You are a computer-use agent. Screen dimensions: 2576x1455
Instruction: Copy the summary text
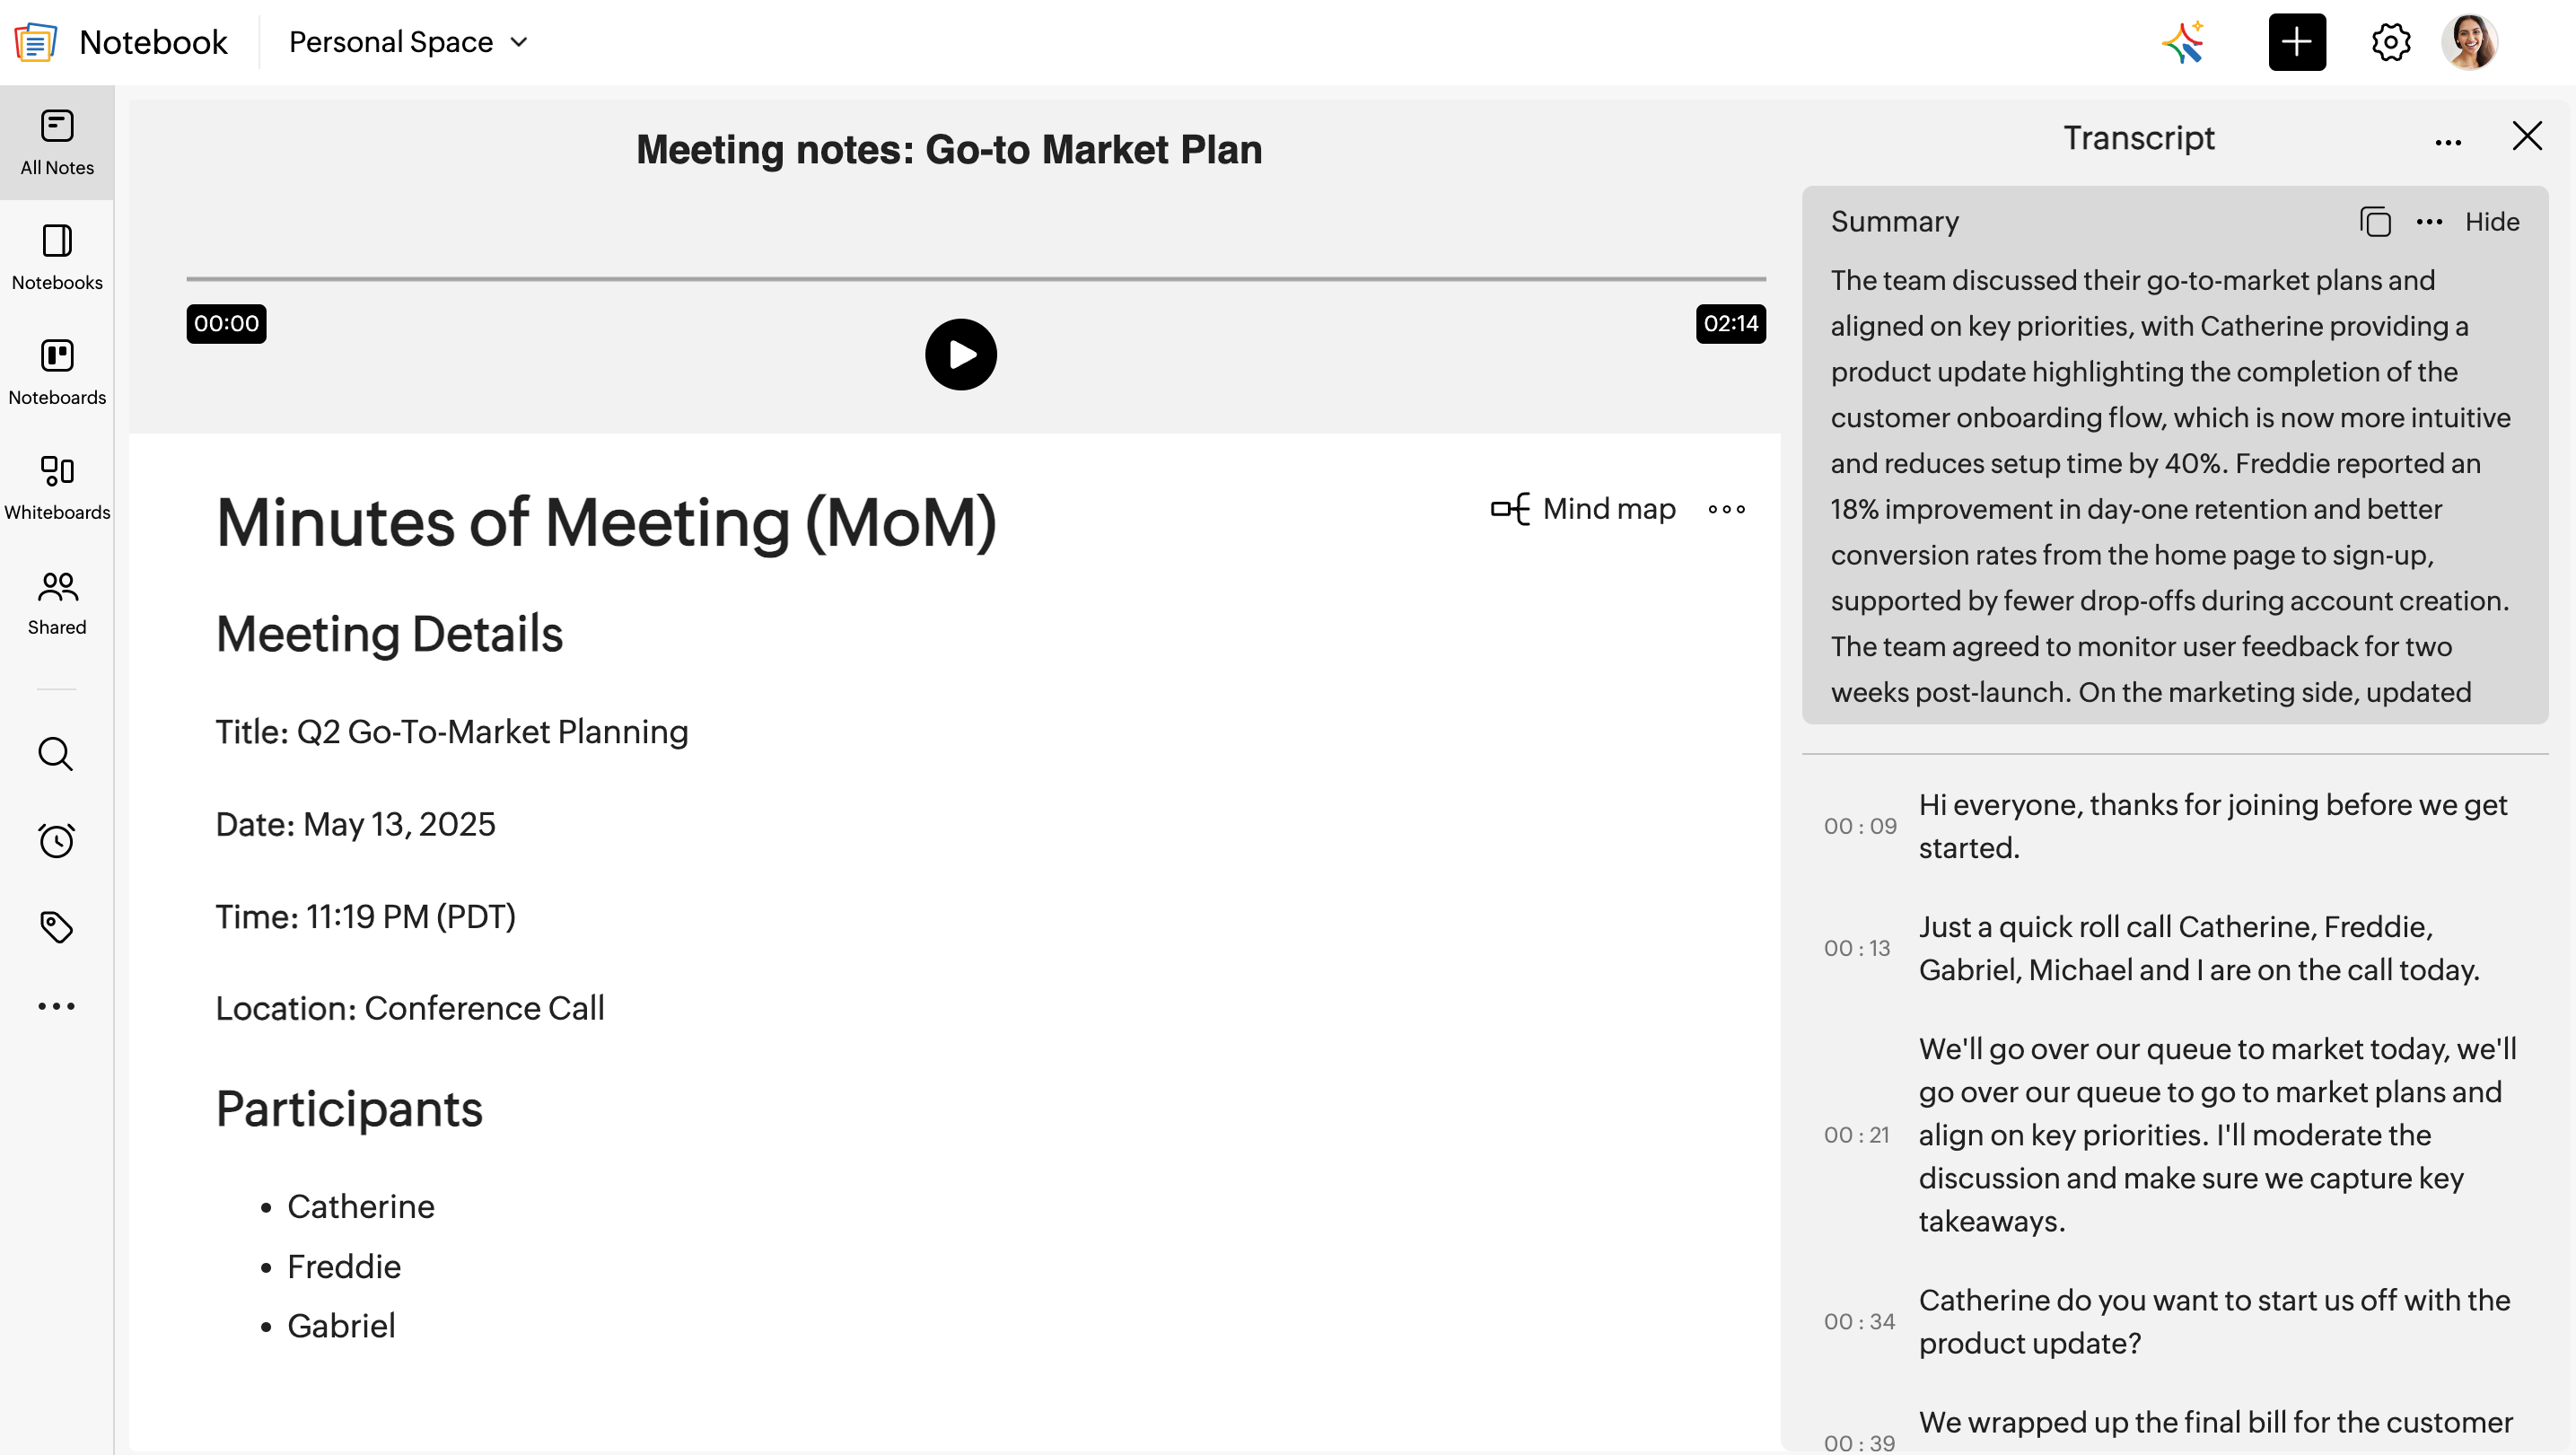click(x=2375, y=222)
